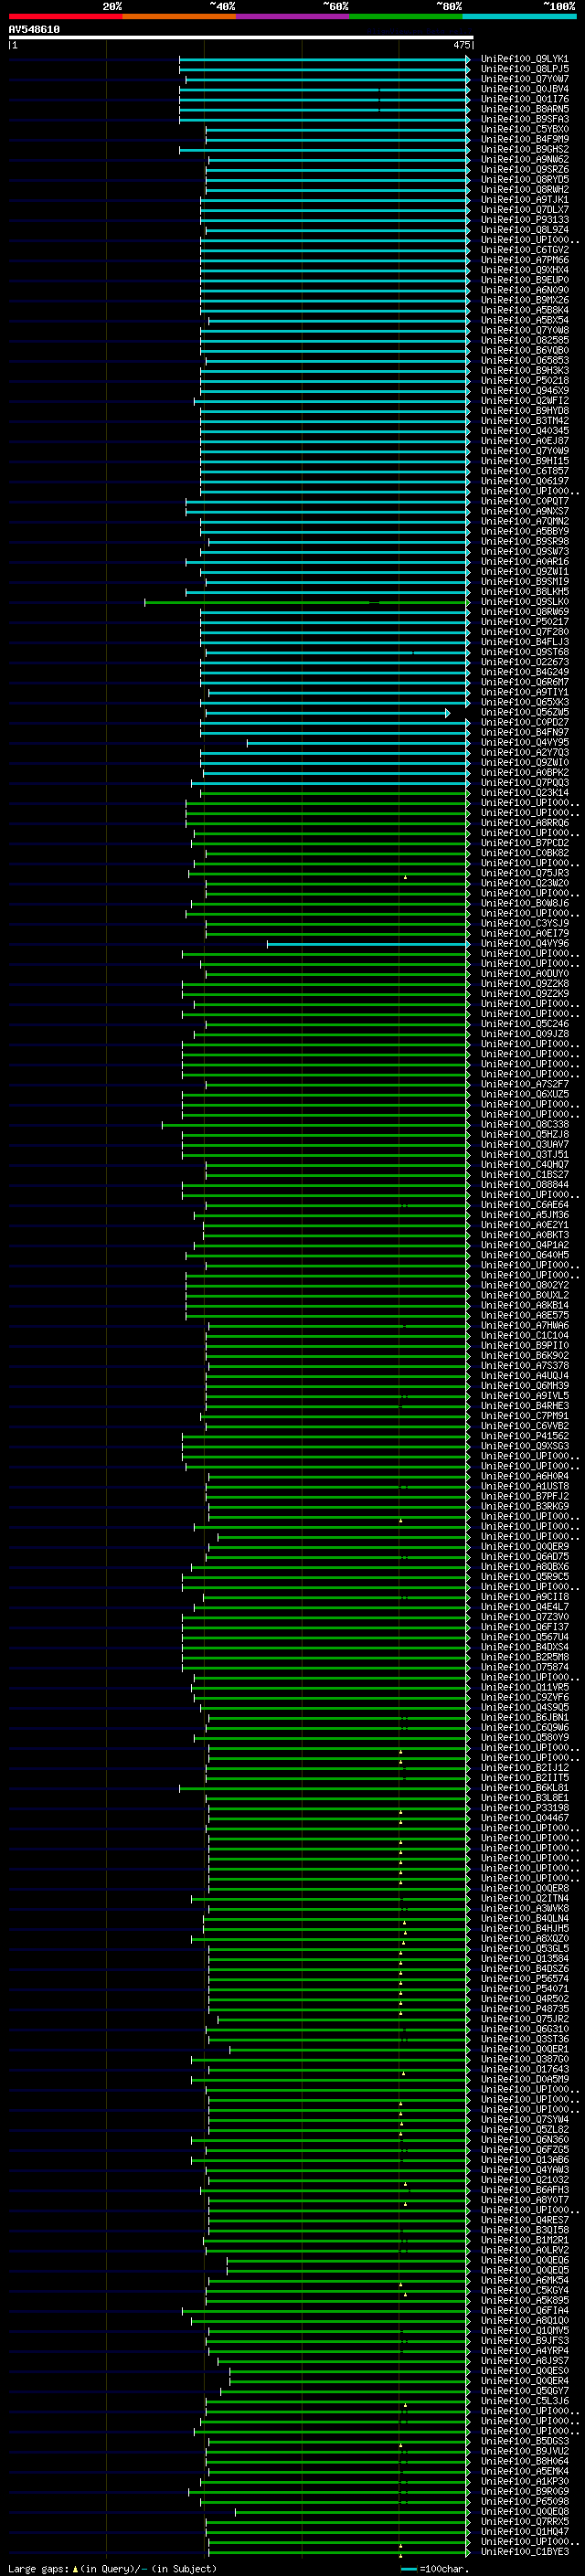Pick the UniRef100_Q9SW73 entry
The width and height of the screenshot is (585, 2576).
coord(525,552)
